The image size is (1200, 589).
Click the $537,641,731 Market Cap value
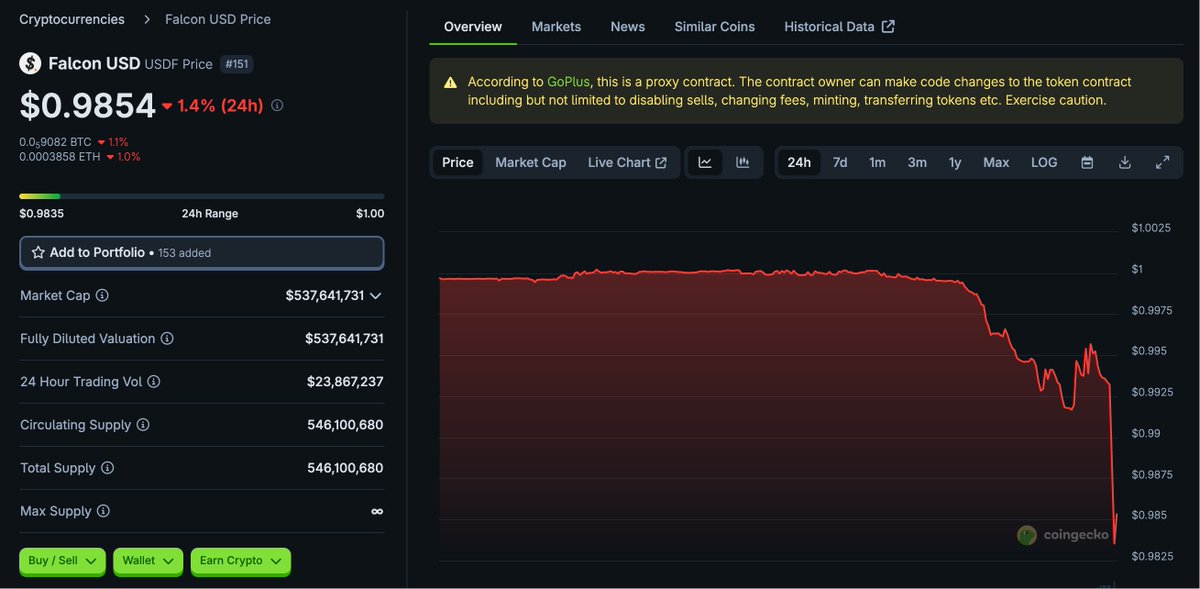pos(324,296)
